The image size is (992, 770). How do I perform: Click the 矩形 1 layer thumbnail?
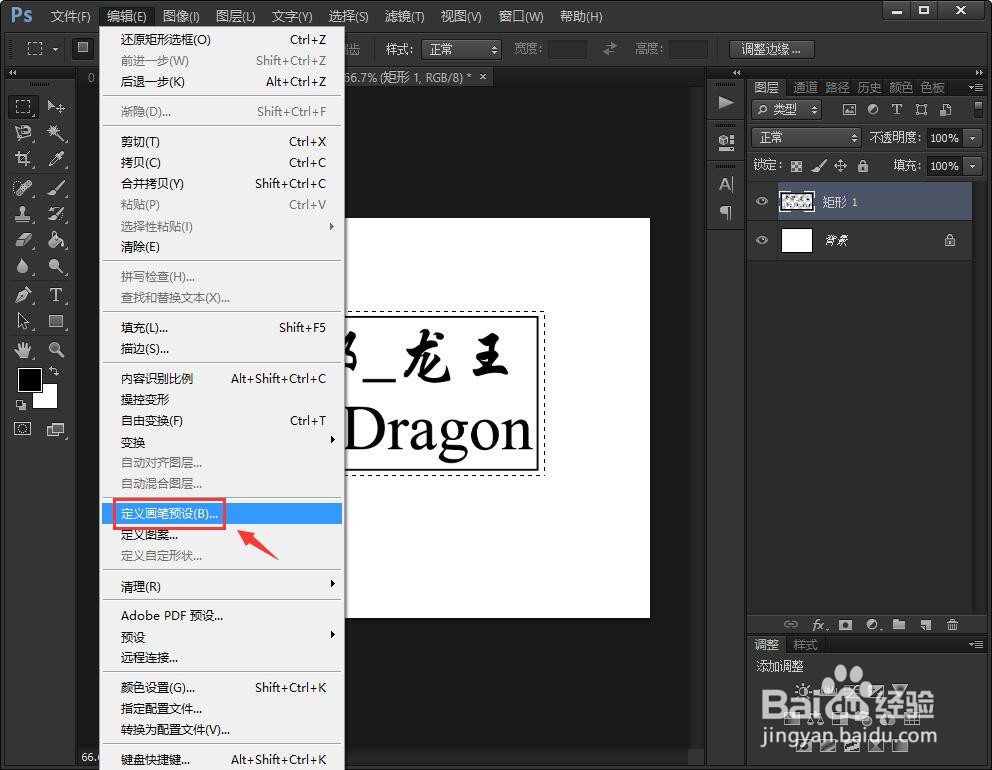click(x=798, y=202)
